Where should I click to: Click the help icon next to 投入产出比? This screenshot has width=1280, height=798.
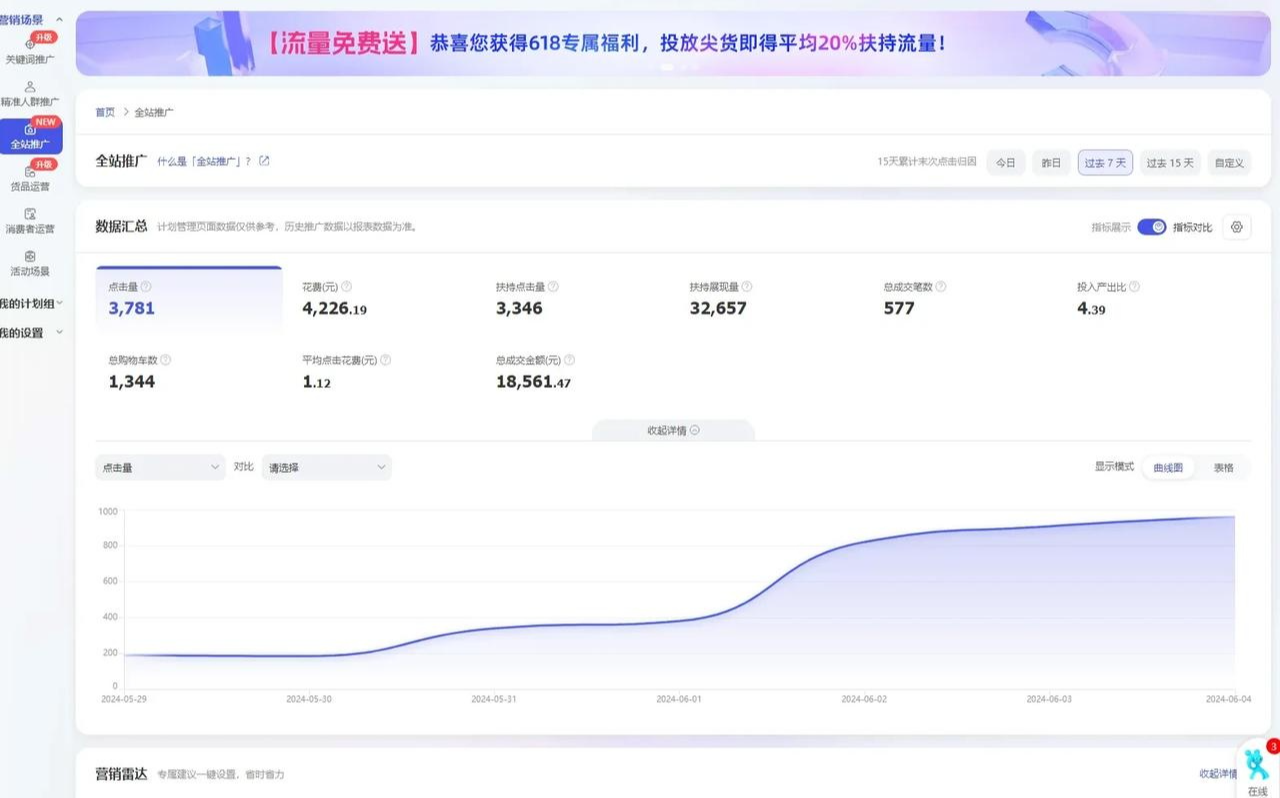[x=1134, y=287]
